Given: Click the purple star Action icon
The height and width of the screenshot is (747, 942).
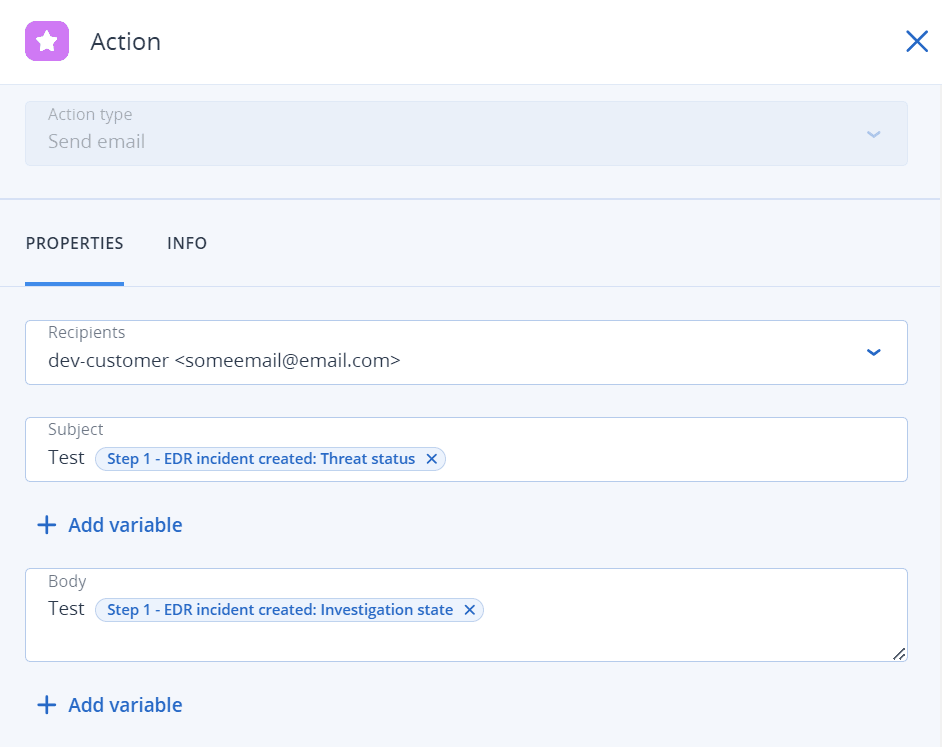Looking at the screenshot, I should click(x=47, y=41).
